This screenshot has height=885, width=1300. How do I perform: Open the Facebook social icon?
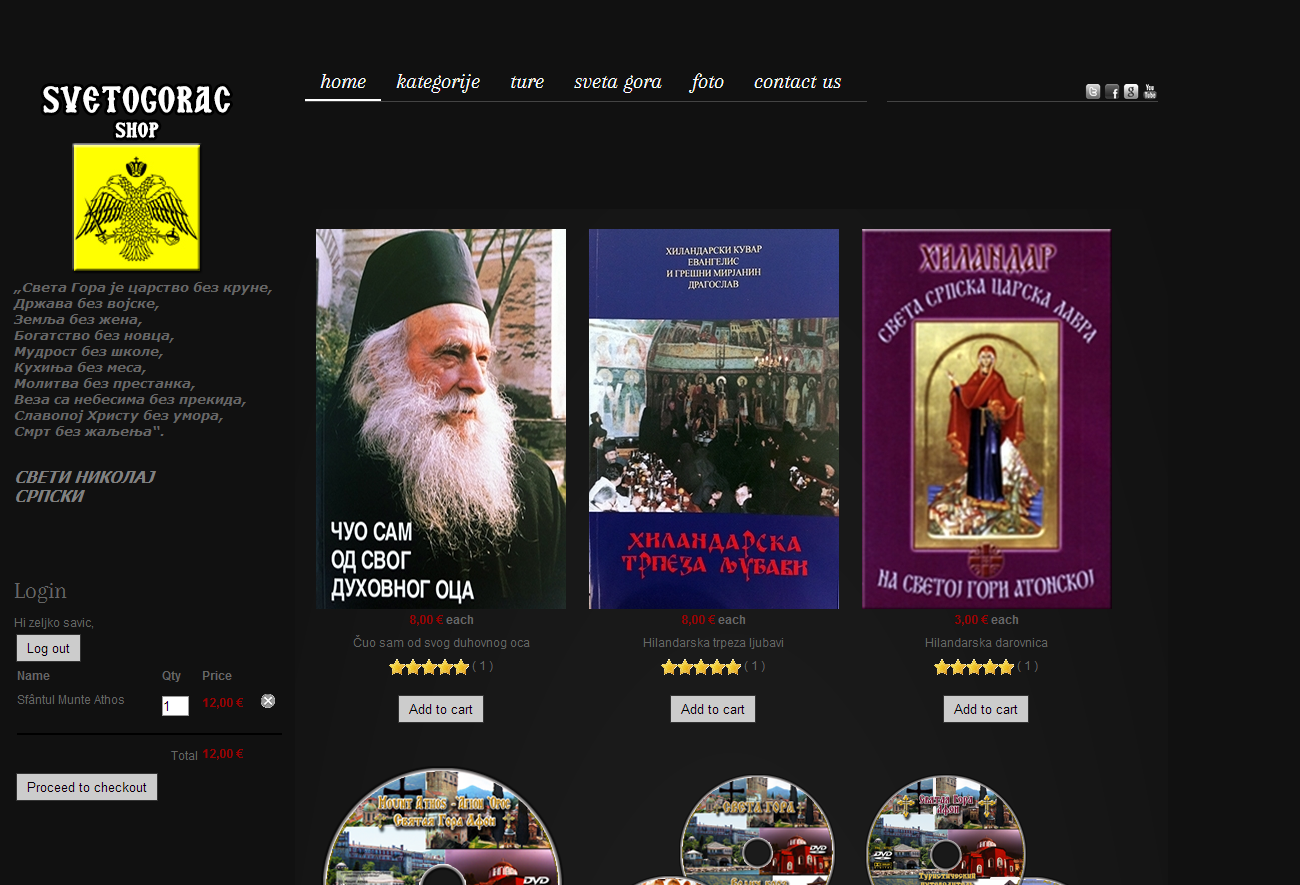[x=1112, y=92]
